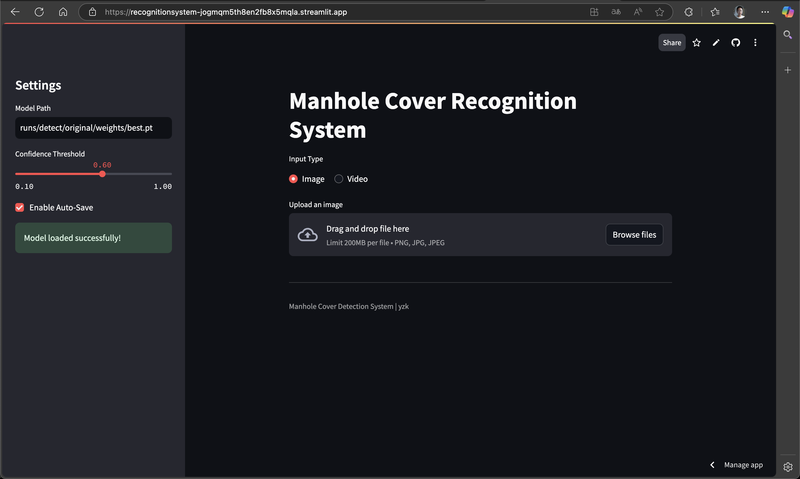Open sidebar settings gear icon
The width and height of the screenshot is (800, 479).
[788, 467]
